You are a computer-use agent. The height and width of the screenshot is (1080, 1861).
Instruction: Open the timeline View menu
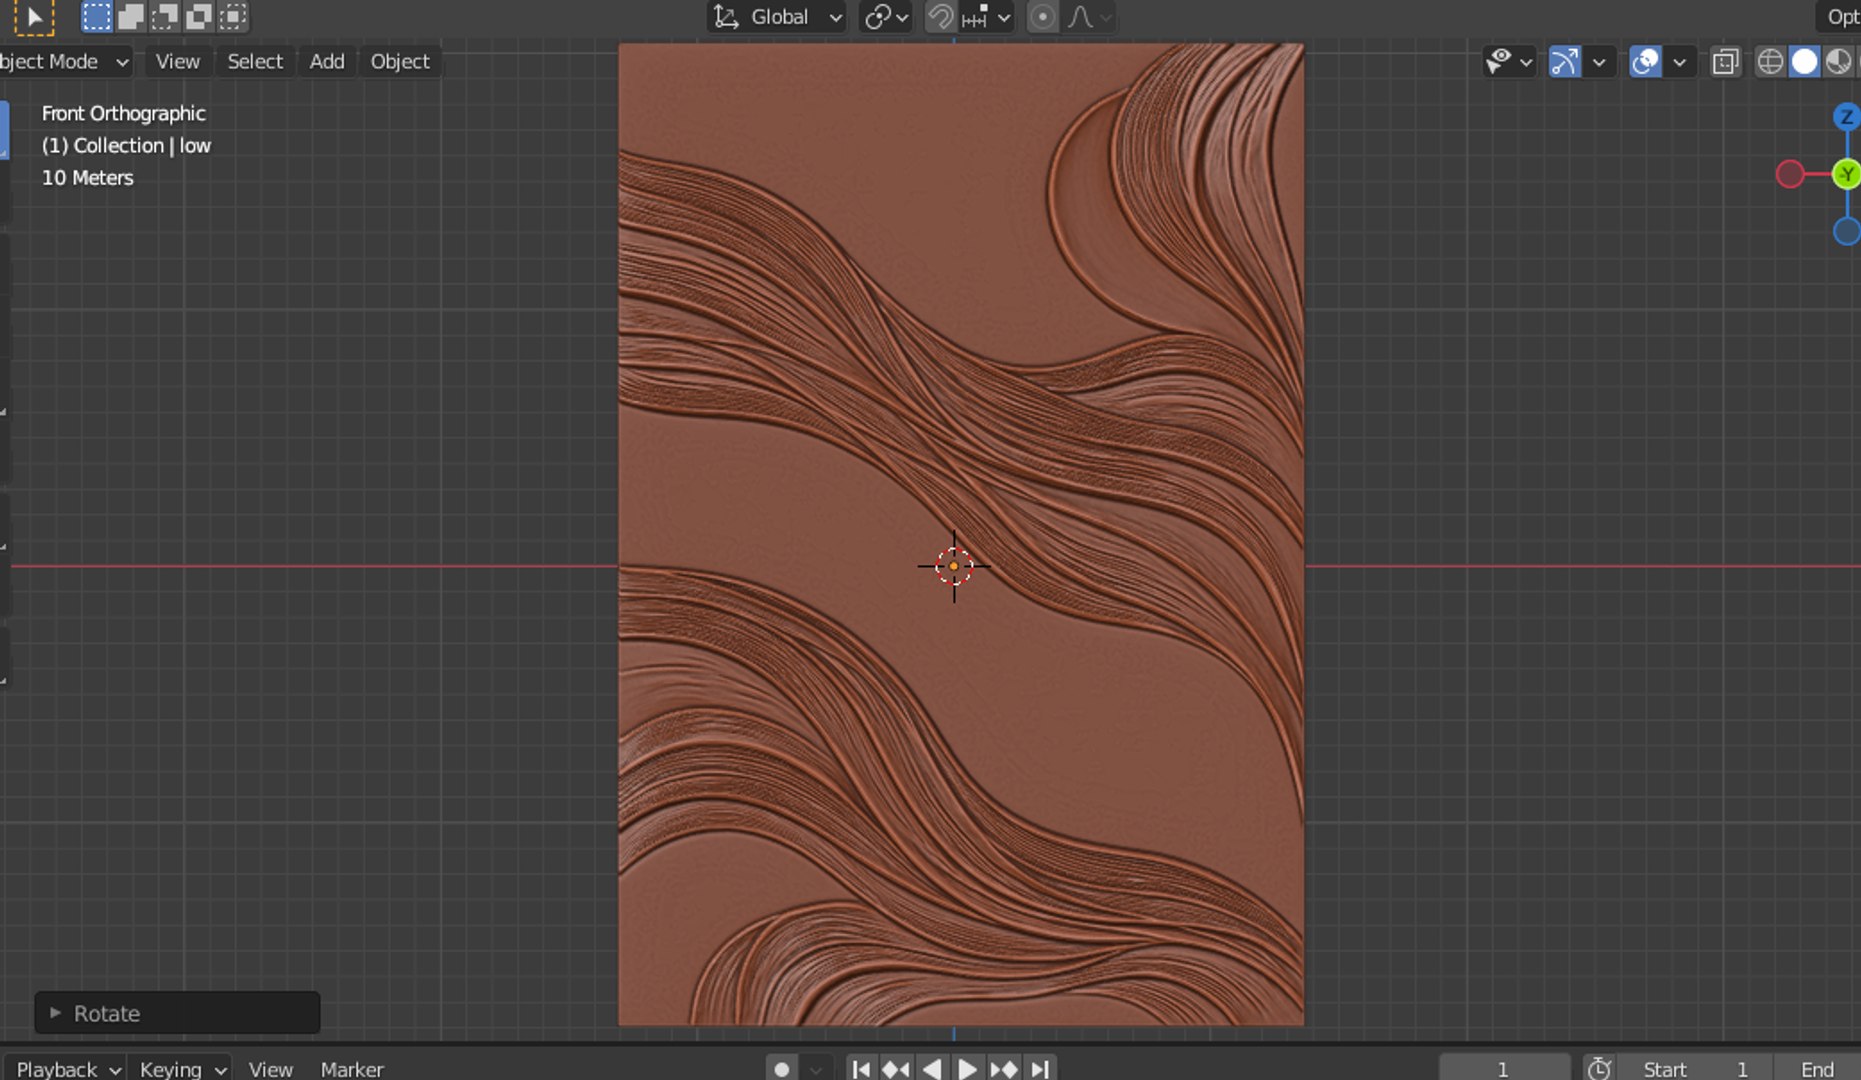pyautogui.click(x=271, y=1069)
